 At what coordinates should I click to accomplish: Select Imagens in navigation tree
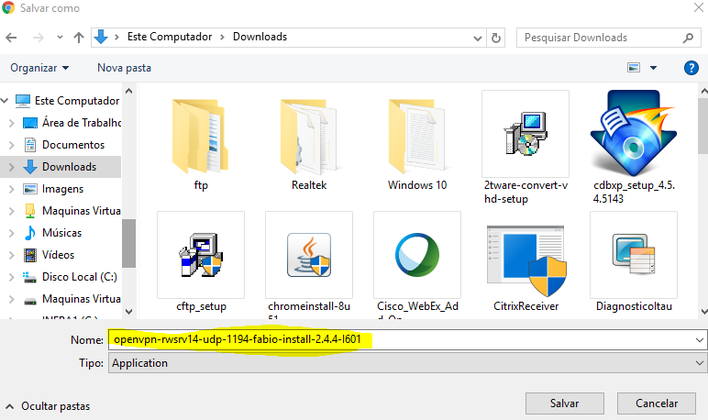click(x=53, y=189)
